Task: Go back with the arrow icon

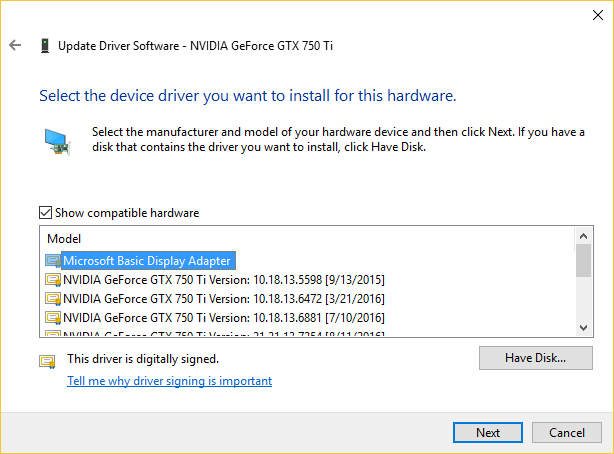Action: (x=15, y=45)
